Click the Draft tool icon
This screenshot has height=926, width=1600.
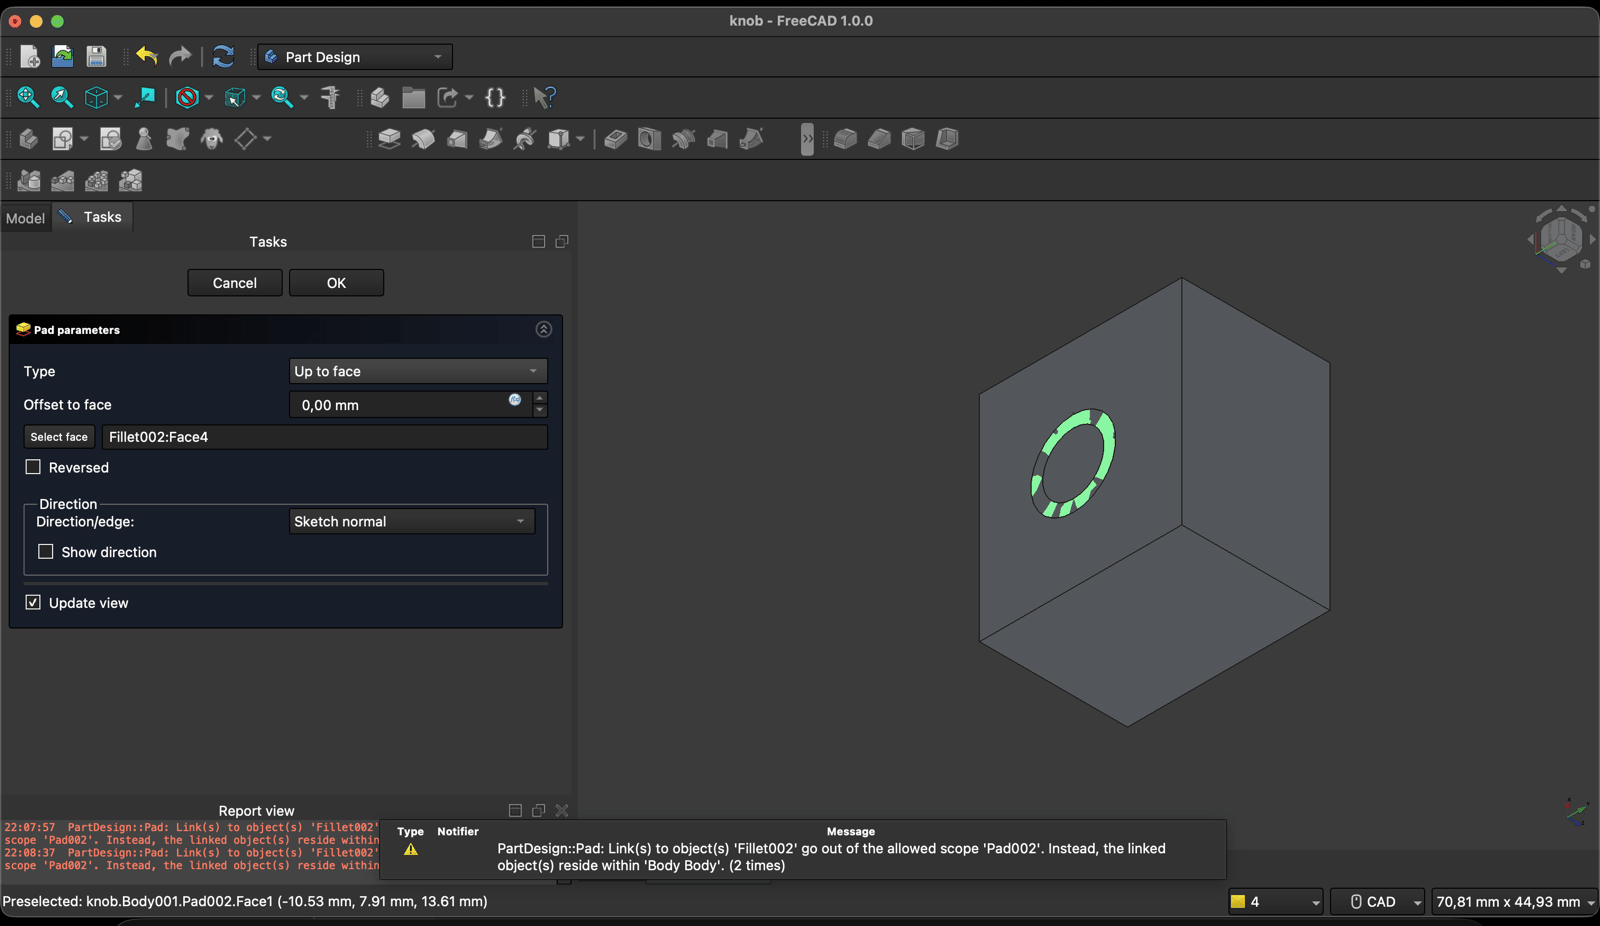click(x=913, y=139)
